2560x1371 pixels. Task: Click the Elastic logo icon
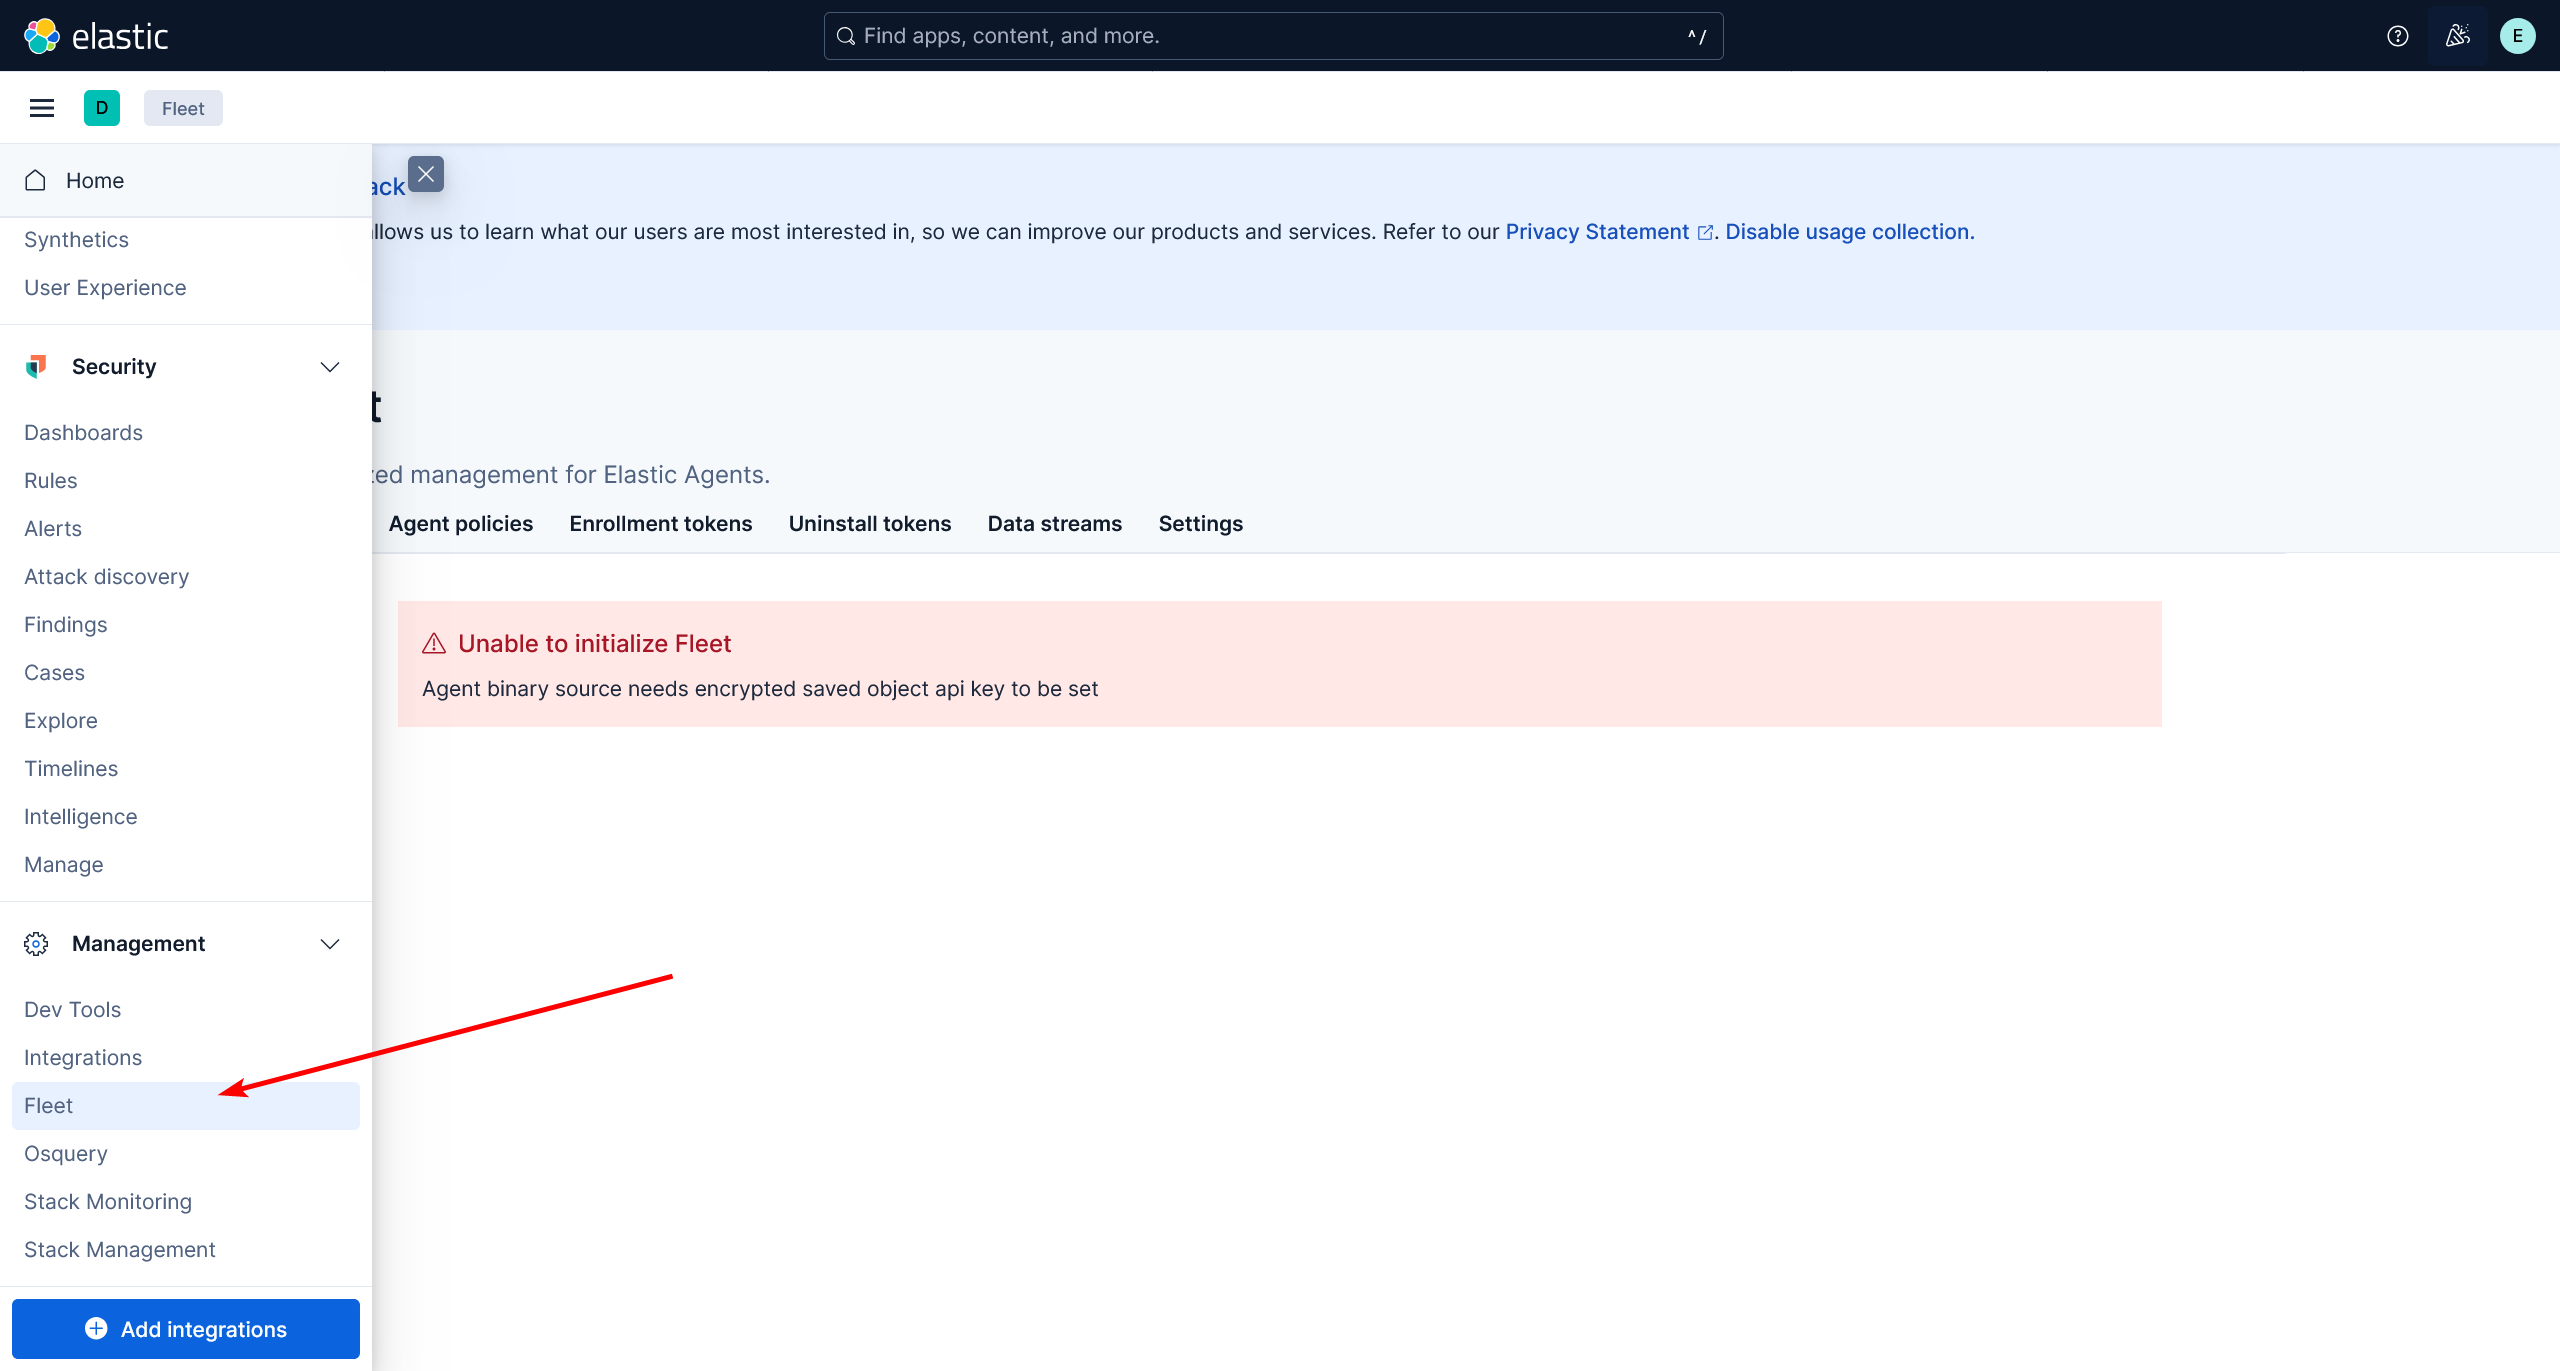(42, 36)
